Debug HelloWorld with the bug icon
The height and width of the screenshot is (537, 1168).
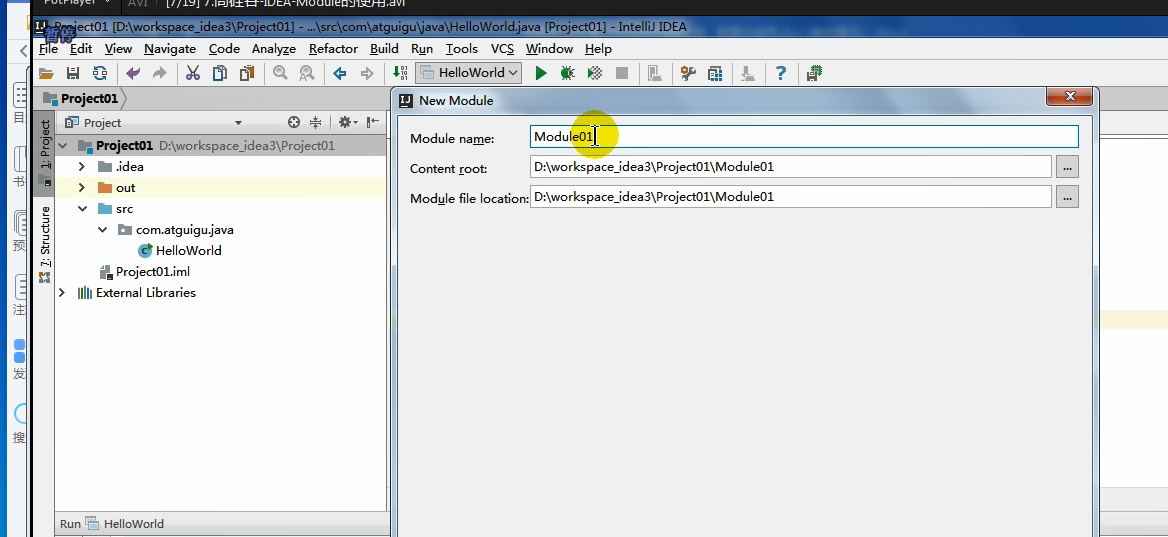coord(568,73)
